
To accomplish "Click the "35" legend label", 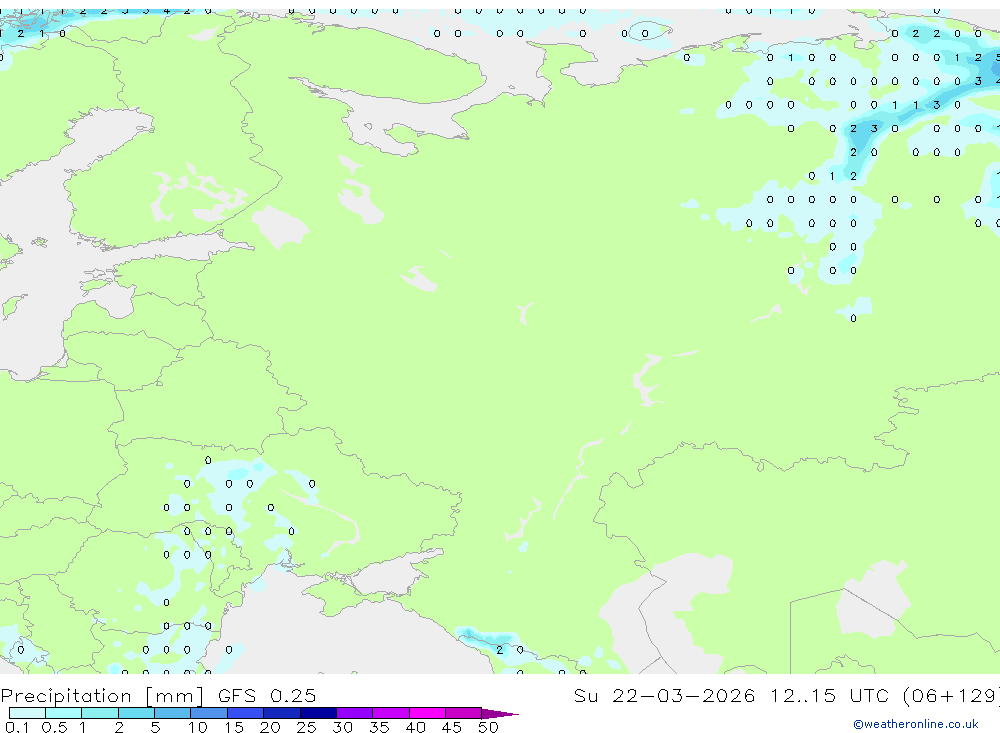I will [379, 727].
